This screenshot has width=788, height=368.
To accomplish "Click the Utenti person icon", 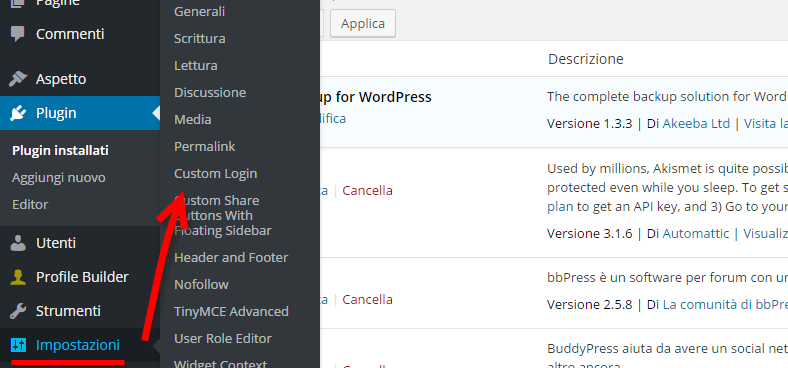I will (18, 243).
